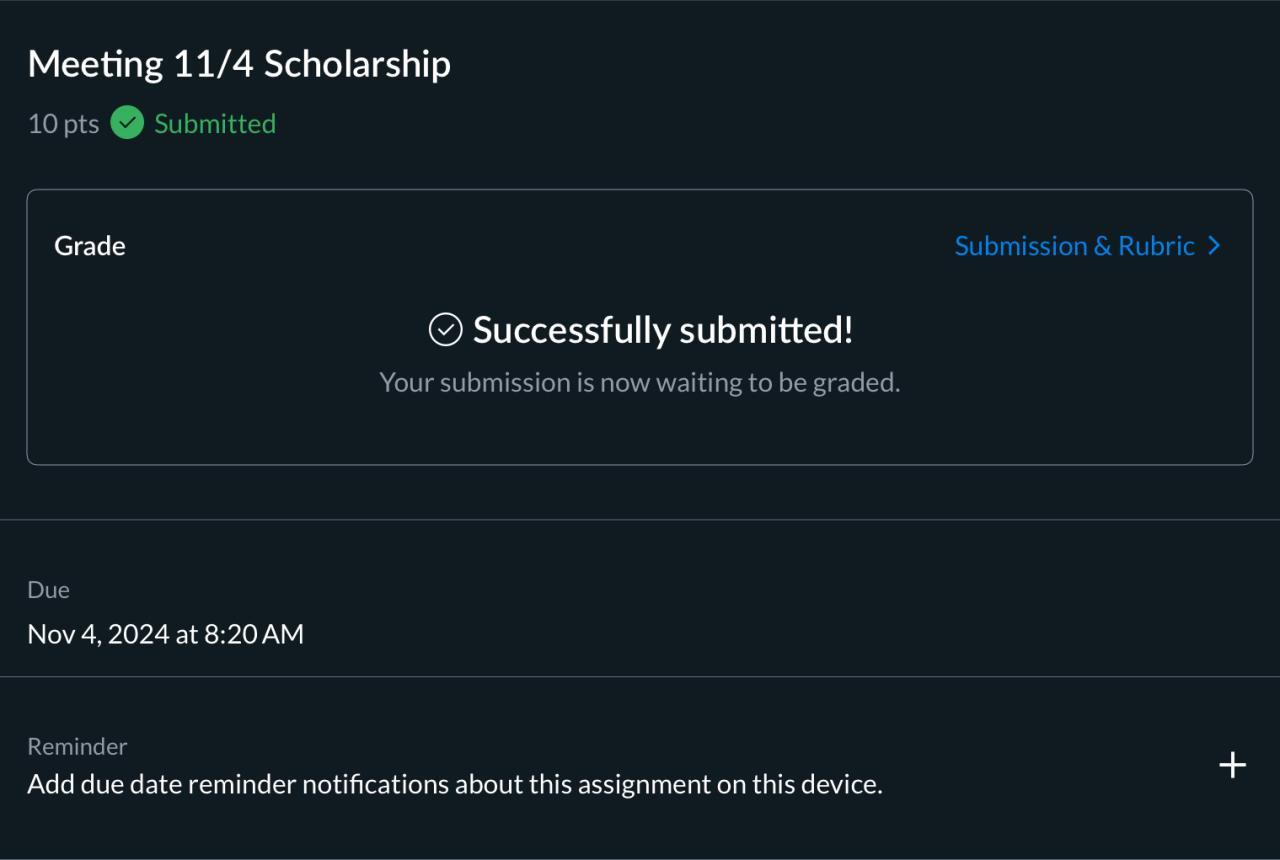The height and width of the screenshot is (860, 1280).
Task: Open details via the Submission & Rubric chevron
Action: (x=1214, y=246)
